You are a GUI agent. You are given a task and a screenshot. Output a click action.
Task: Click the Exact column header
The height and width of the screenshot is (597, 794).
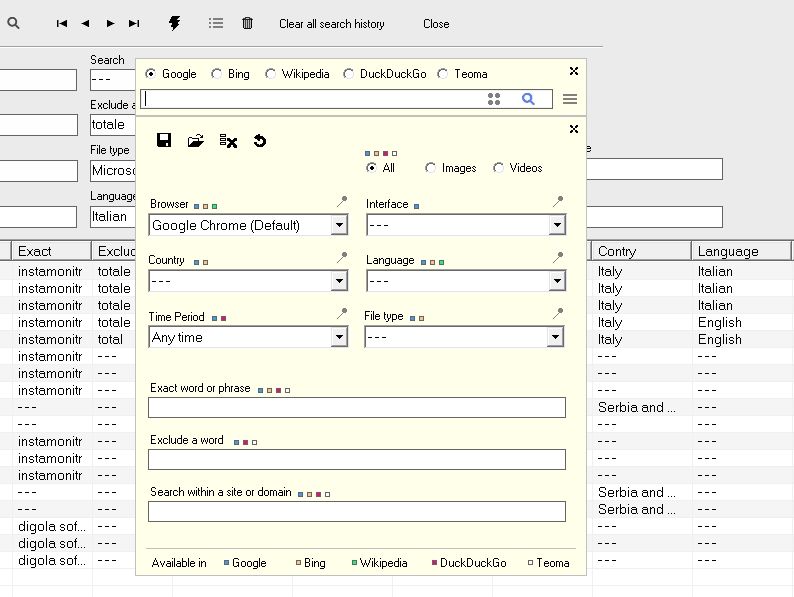[x=51, y=251]
